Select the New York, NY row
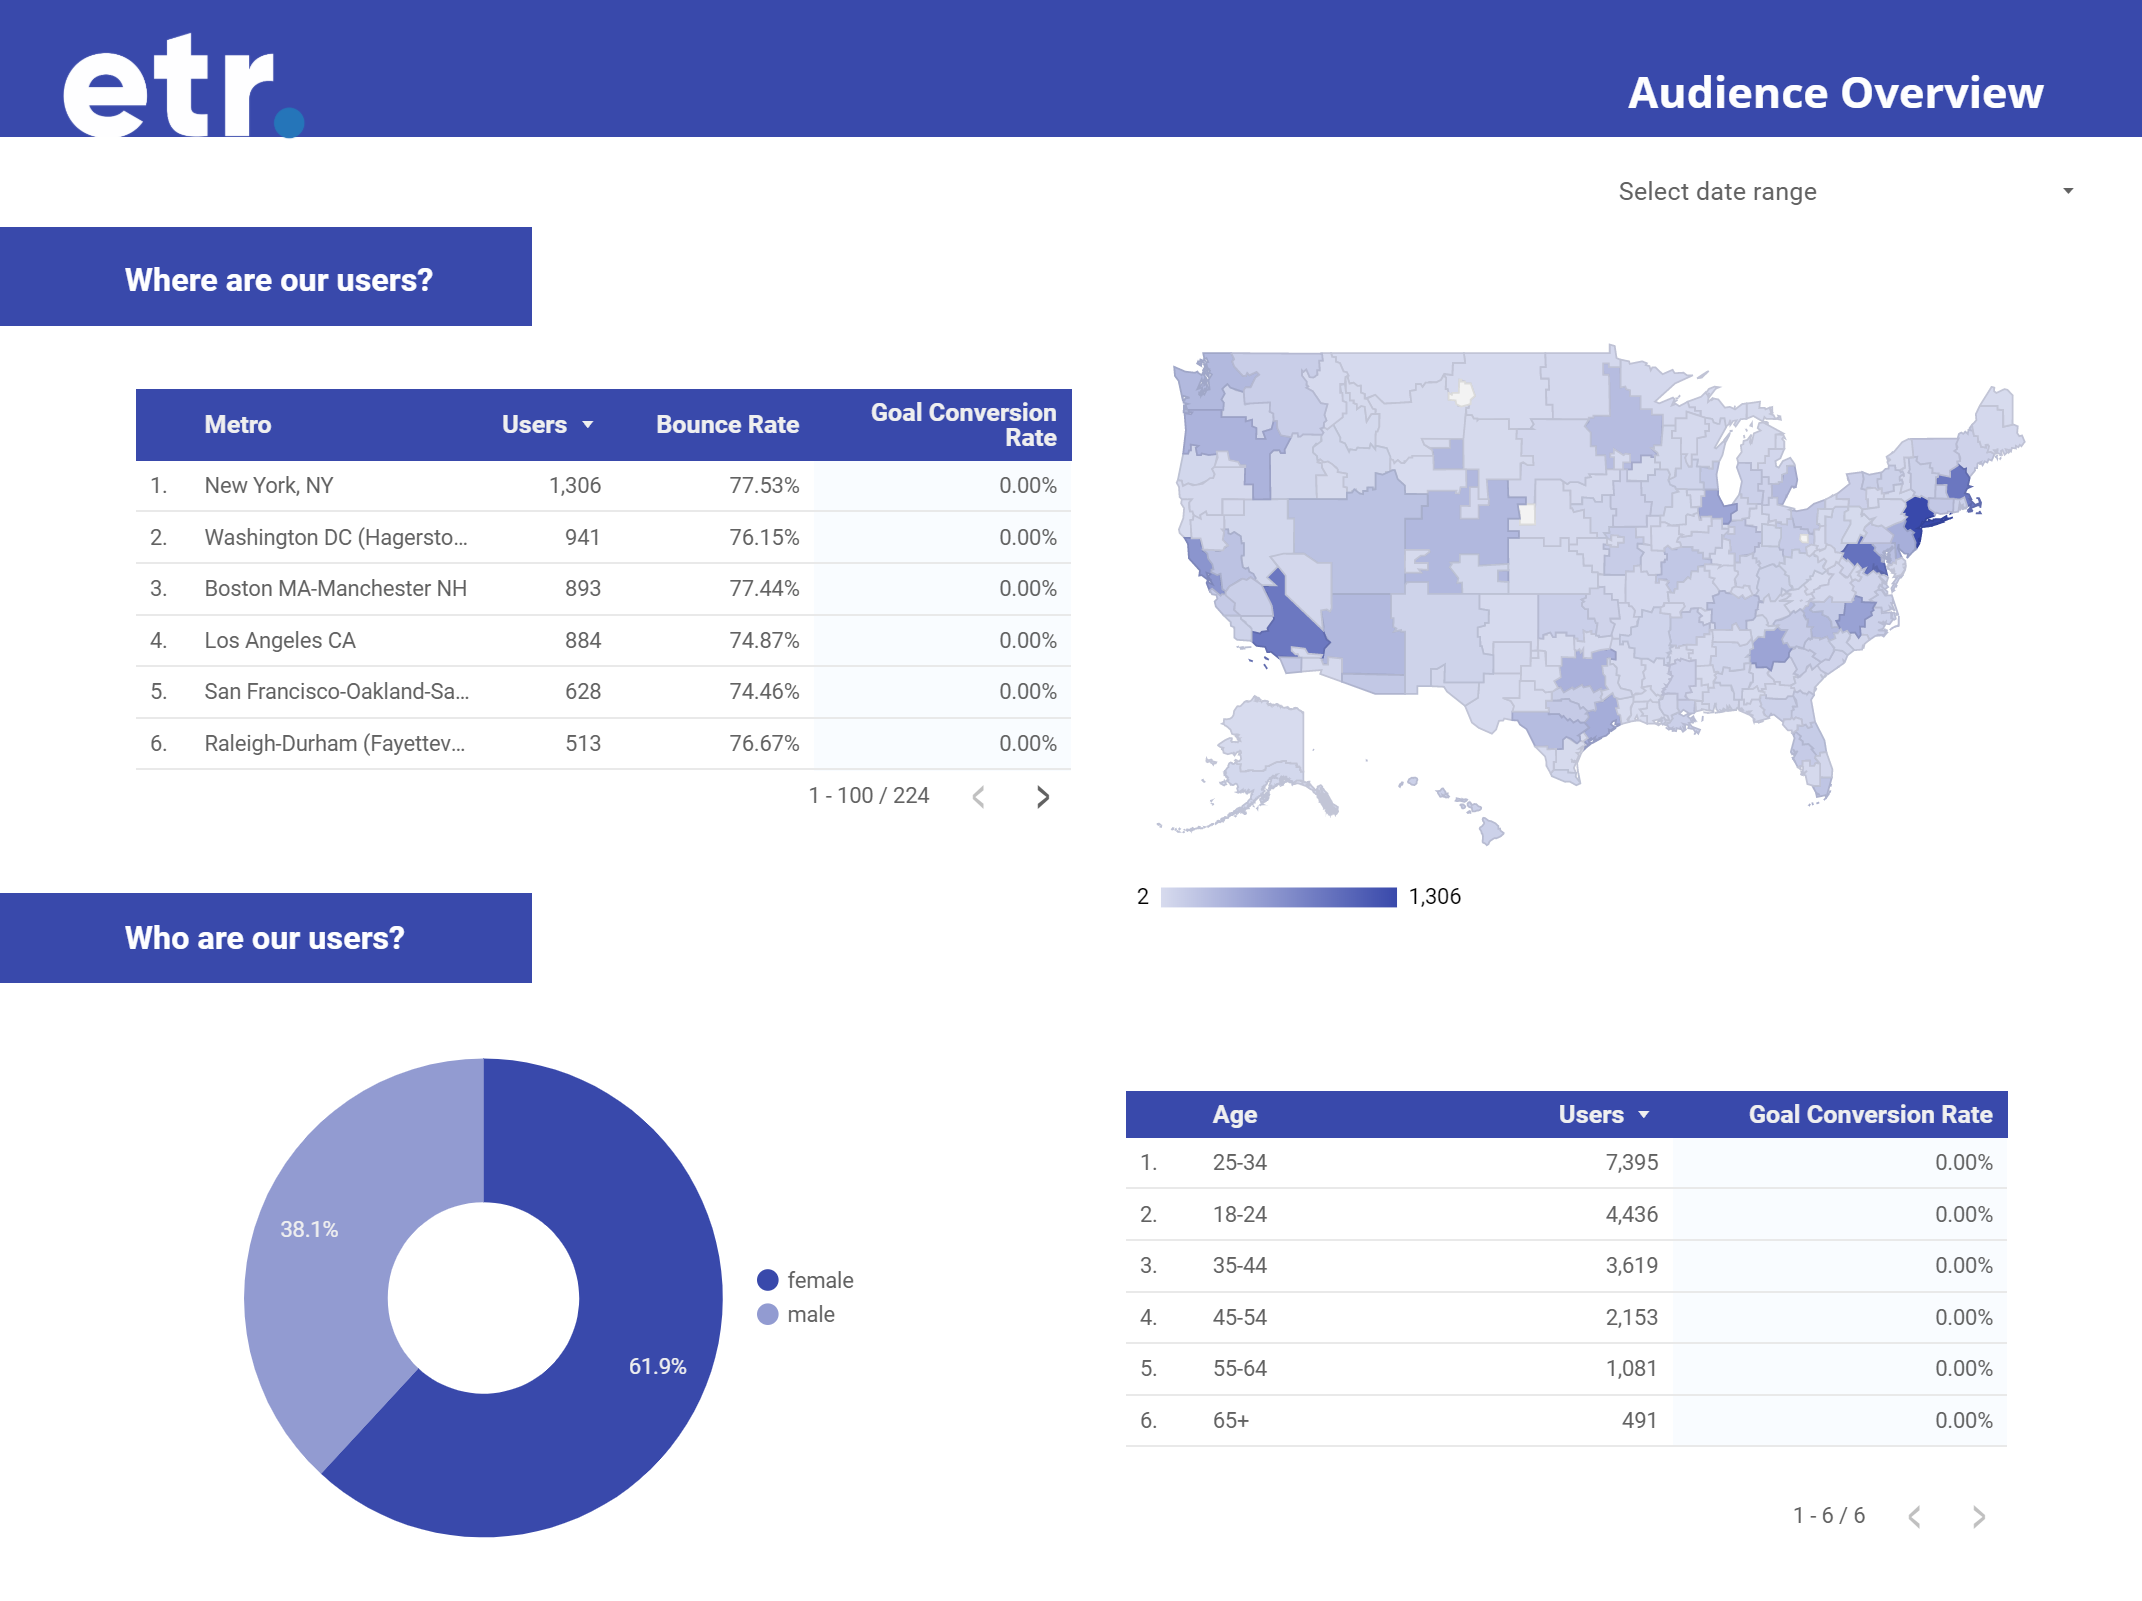The width and height of the screenshot is (2142, 1601). click(x=269, y=486)
